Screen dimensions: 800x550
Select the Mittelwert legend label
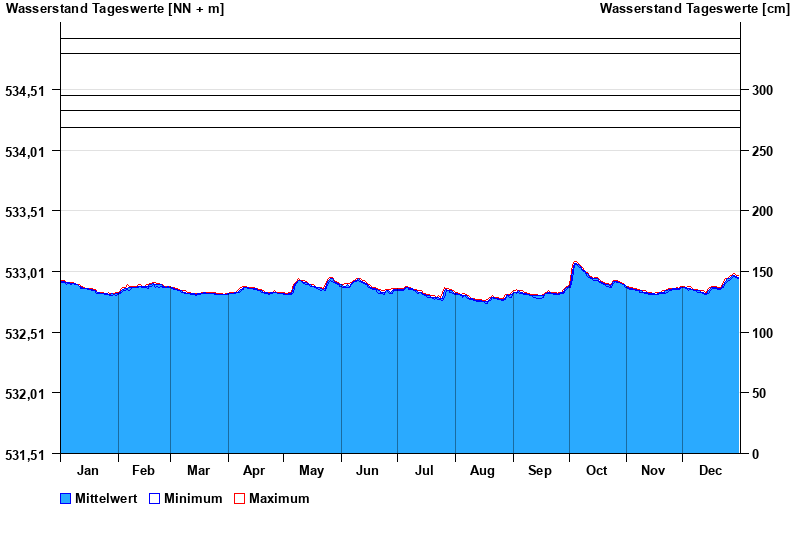coord(106,498)
